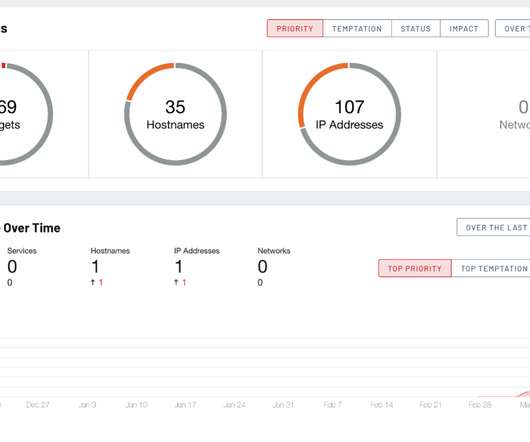Select the Top Priority toggle button
Image resolution: width=530 pixels, height=442 pixels.
click(415, 268)
